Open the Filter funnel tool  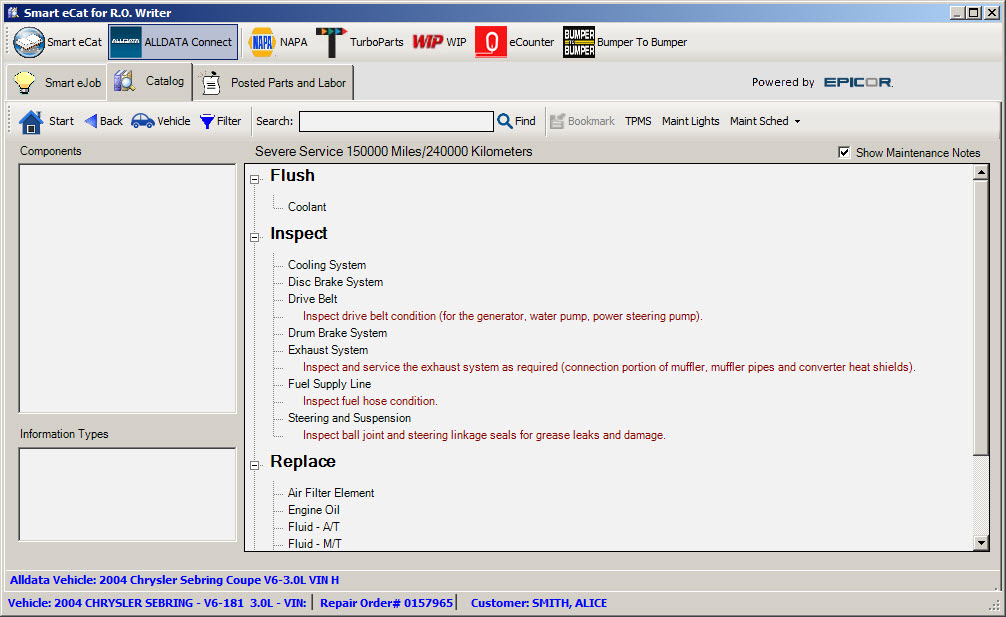point(207,121)
